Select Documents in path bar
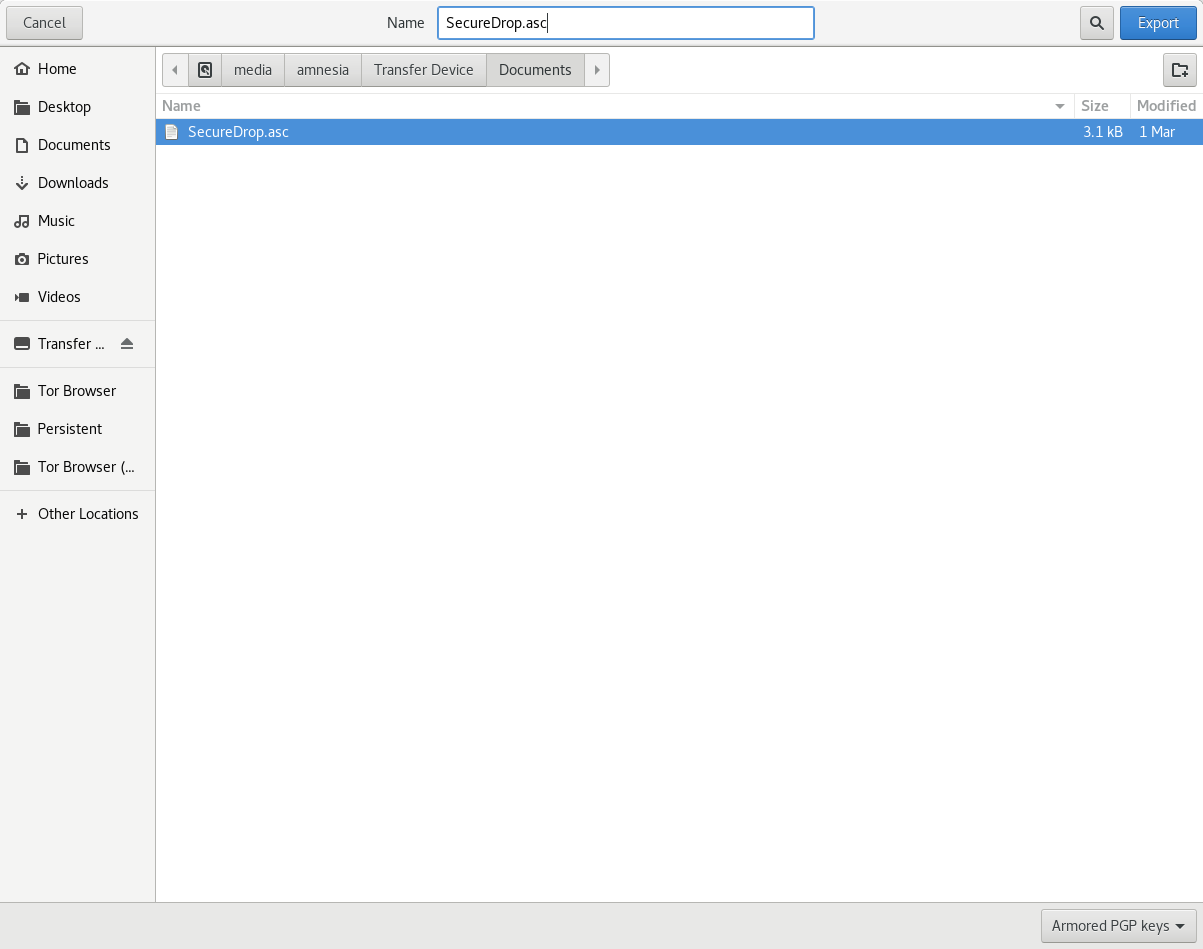The width and height of the screenshot is (1203, 949). (x=535, y=70)
